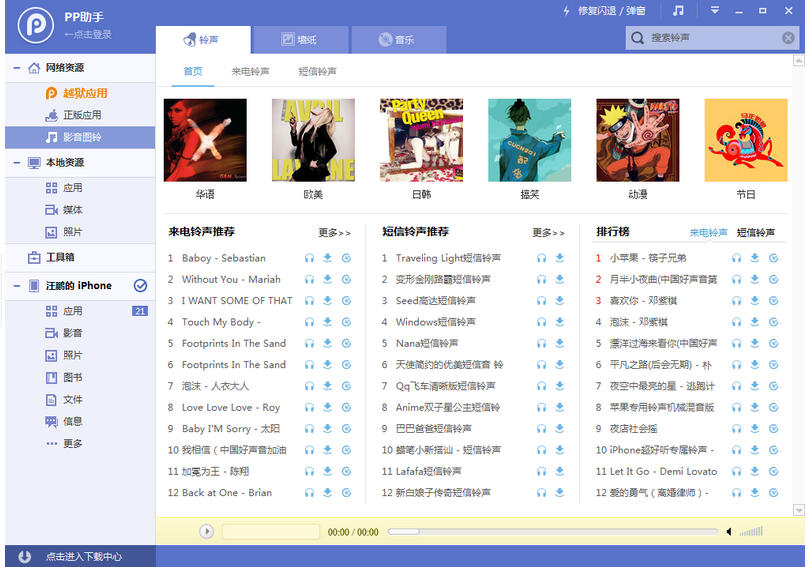Open the download center icon at bottom left
The image size is (807, 567).
25,556
